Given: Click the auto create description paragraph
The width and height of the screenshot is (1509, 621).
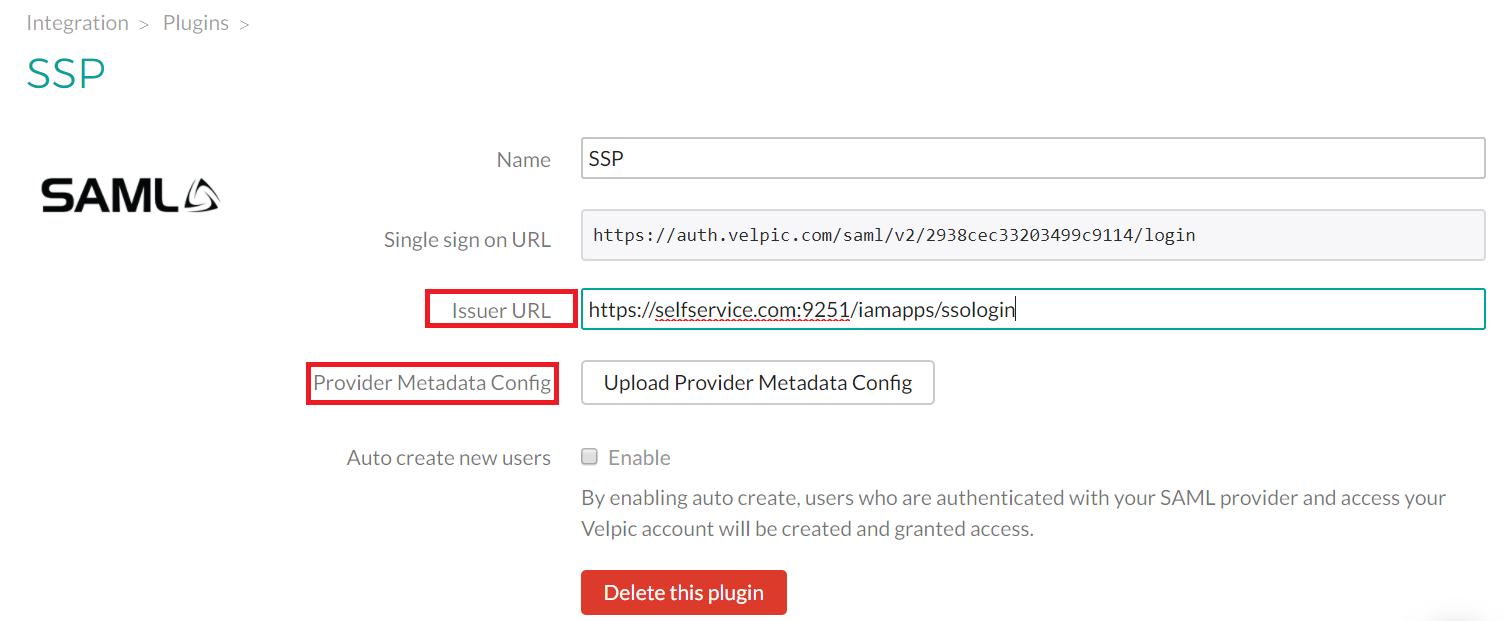Looking at the screenshot, I should [1013, 513].
